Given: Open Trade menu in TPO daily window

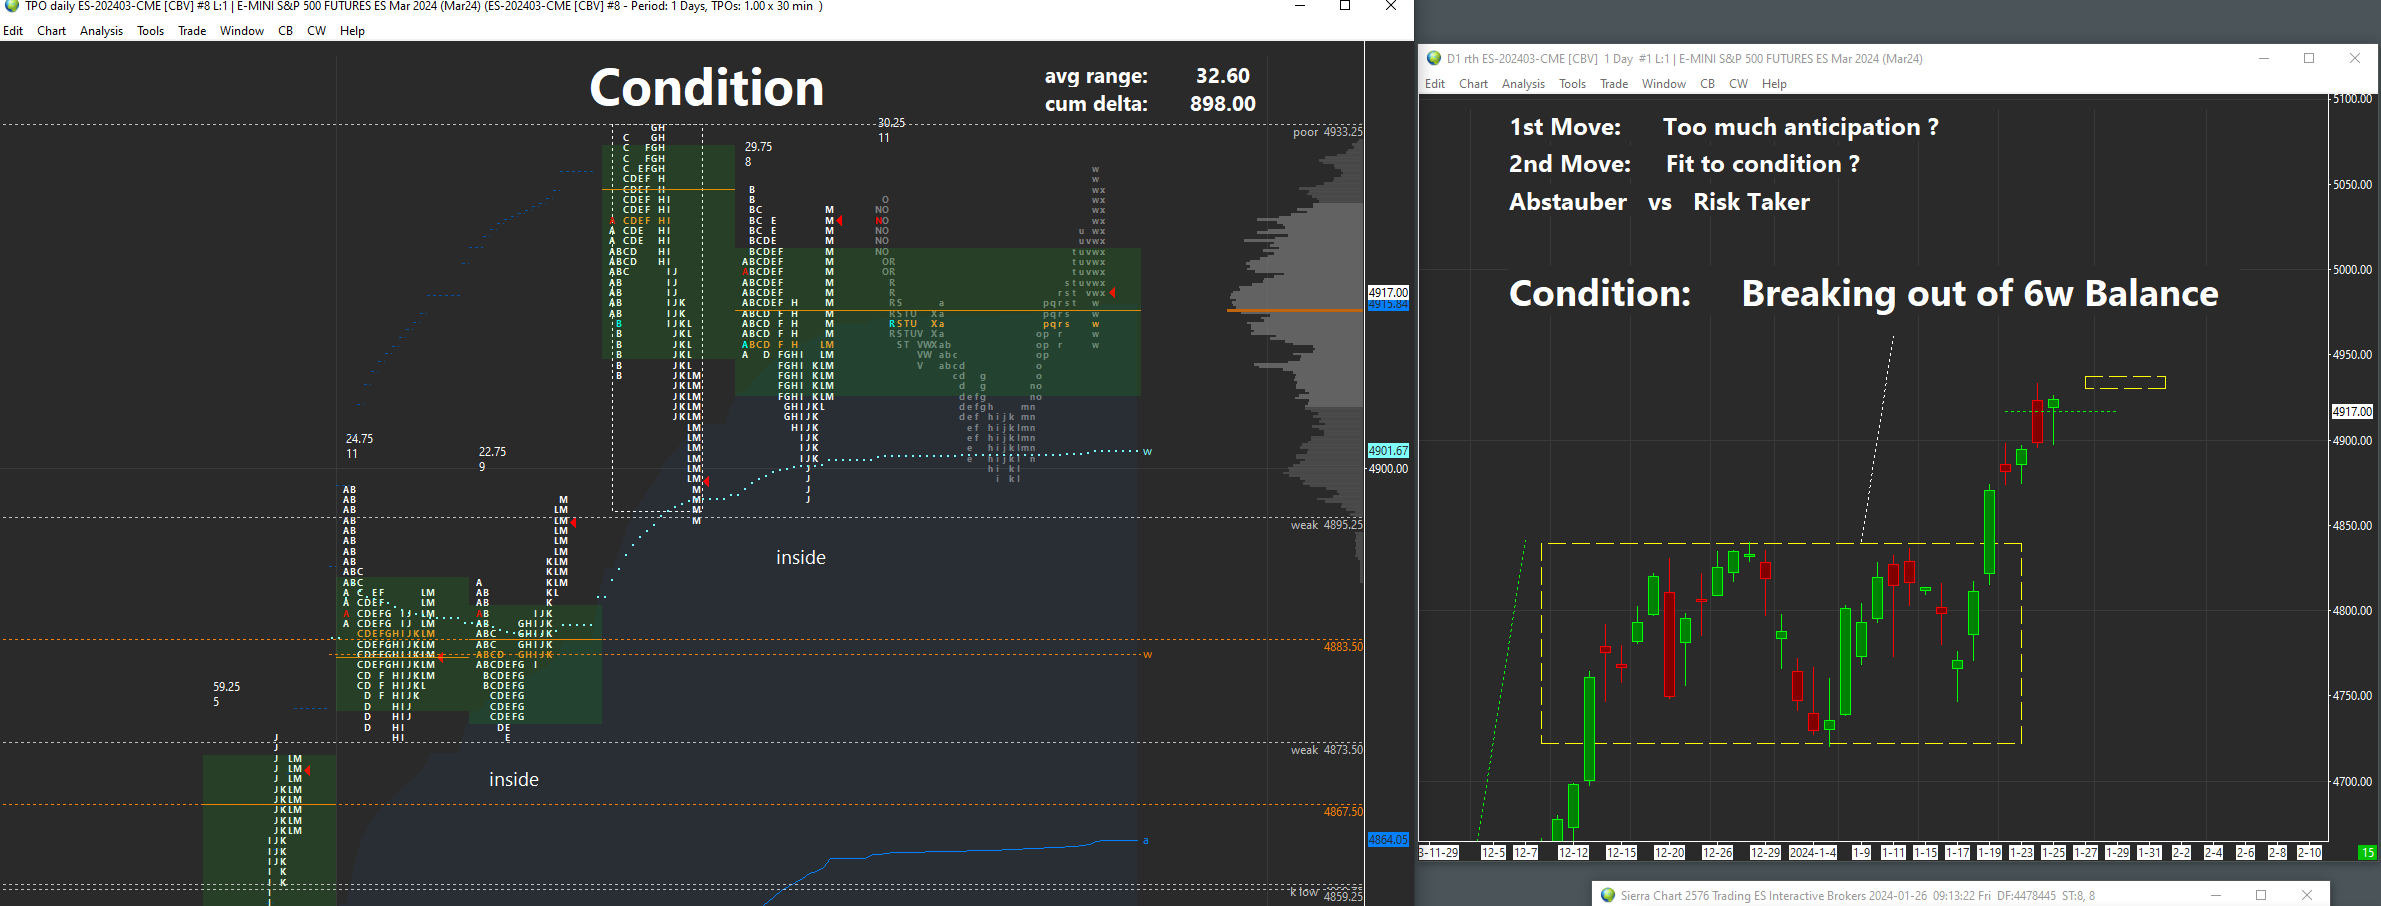Looking at the screenshot, I should pos(192,31).
